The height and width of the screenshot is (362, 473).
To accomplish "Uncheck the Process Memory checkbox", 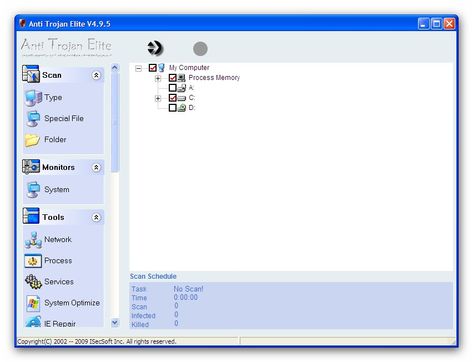I will (172, 78).
